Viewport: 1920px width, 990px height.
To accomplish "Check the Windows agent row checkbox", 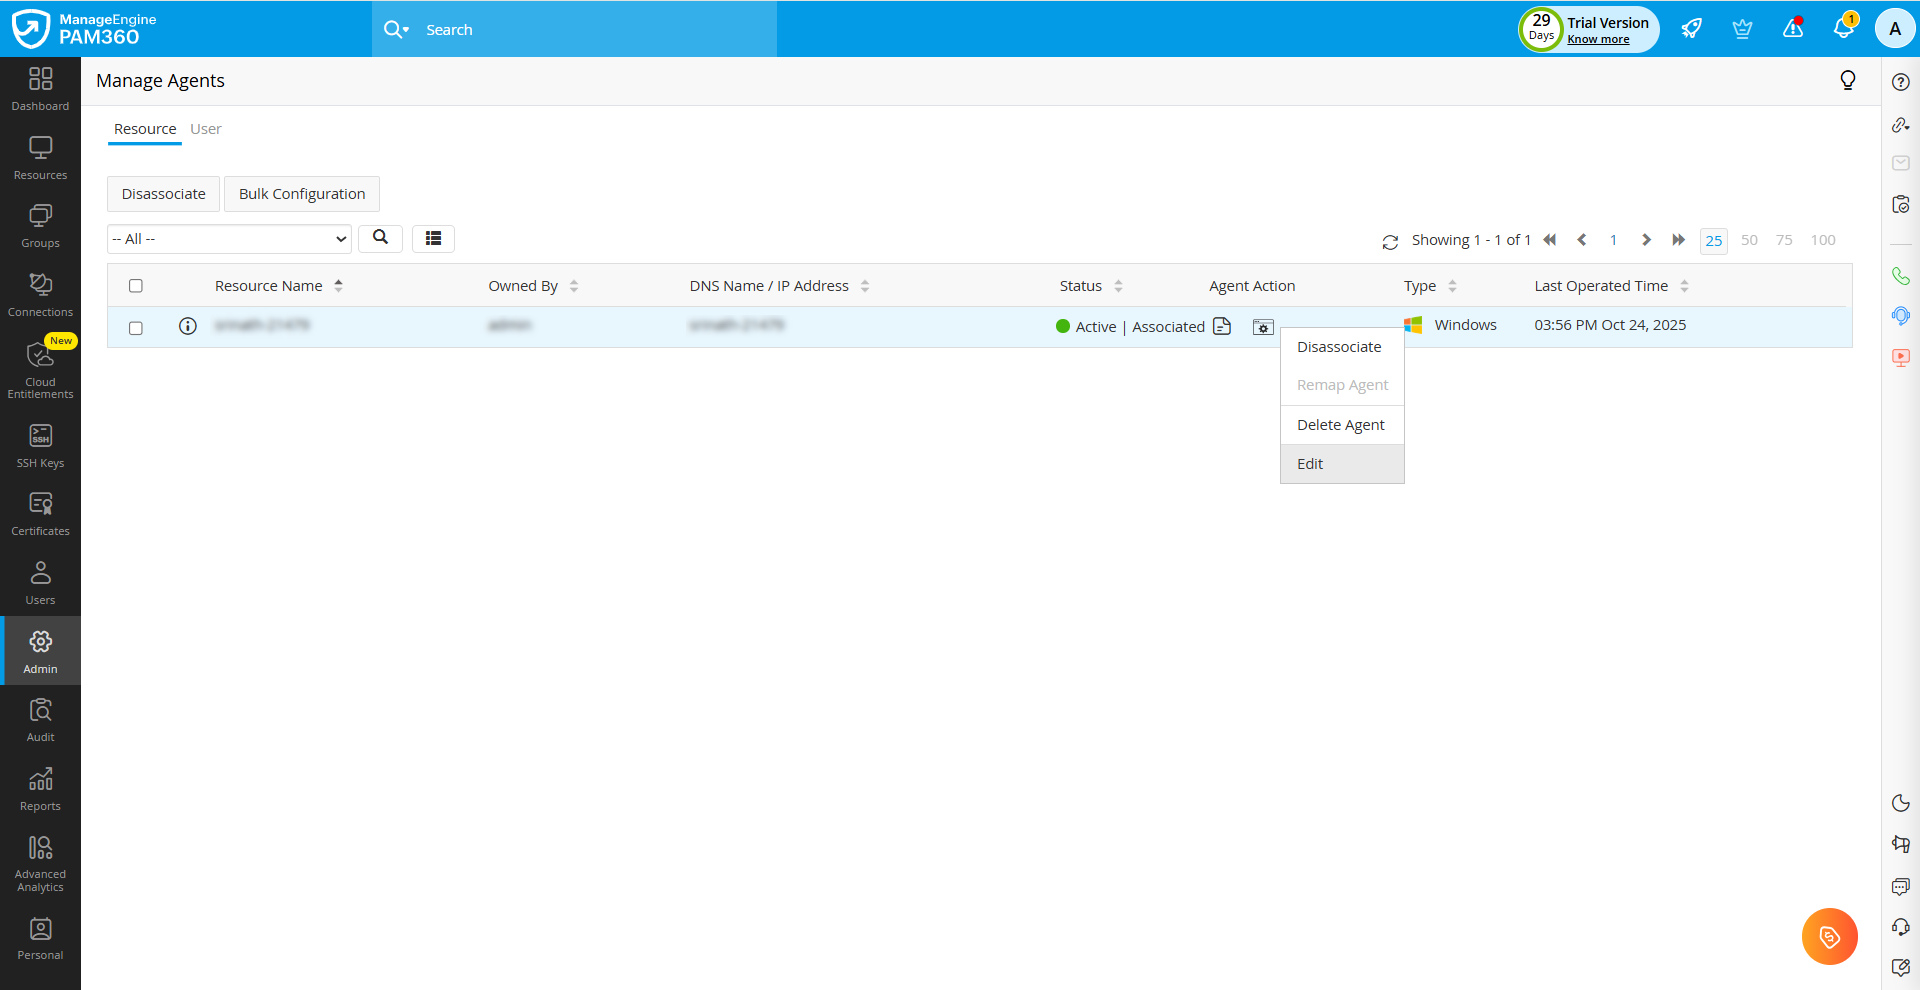I will click(x=136, y=328).
